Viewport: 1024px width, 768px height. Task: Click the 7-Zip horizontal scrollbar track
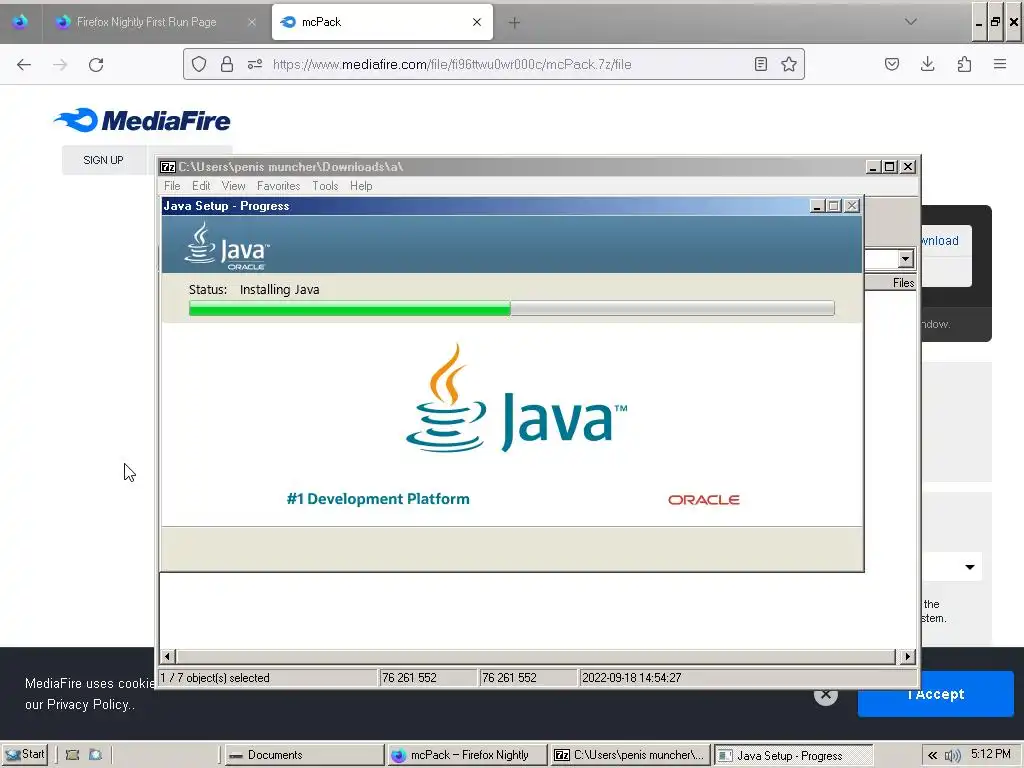pos(537,656)
